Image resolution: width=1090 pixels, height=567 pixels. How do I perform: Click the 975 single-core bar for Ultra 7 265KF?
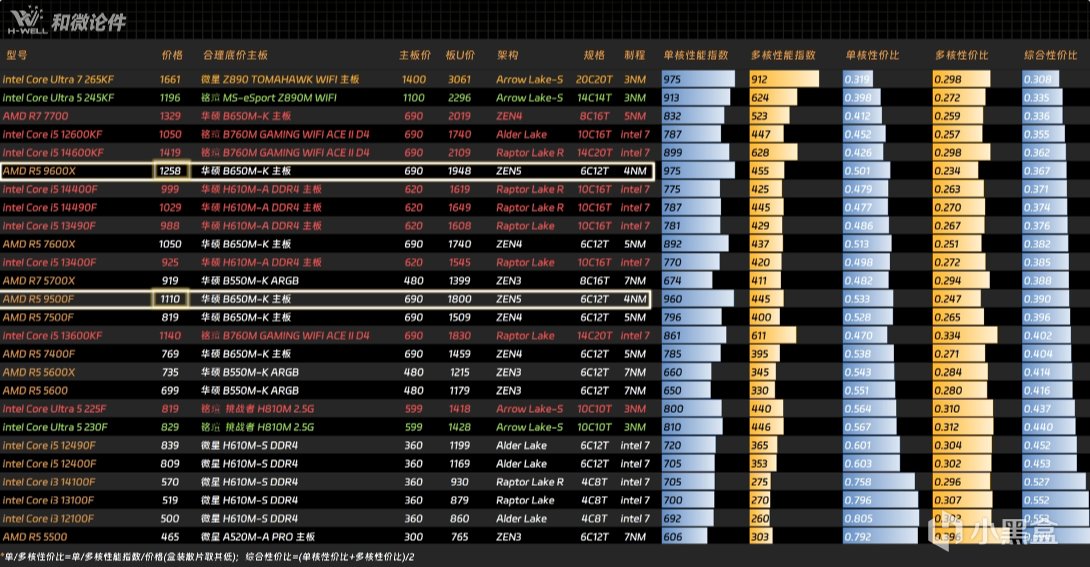698,79
